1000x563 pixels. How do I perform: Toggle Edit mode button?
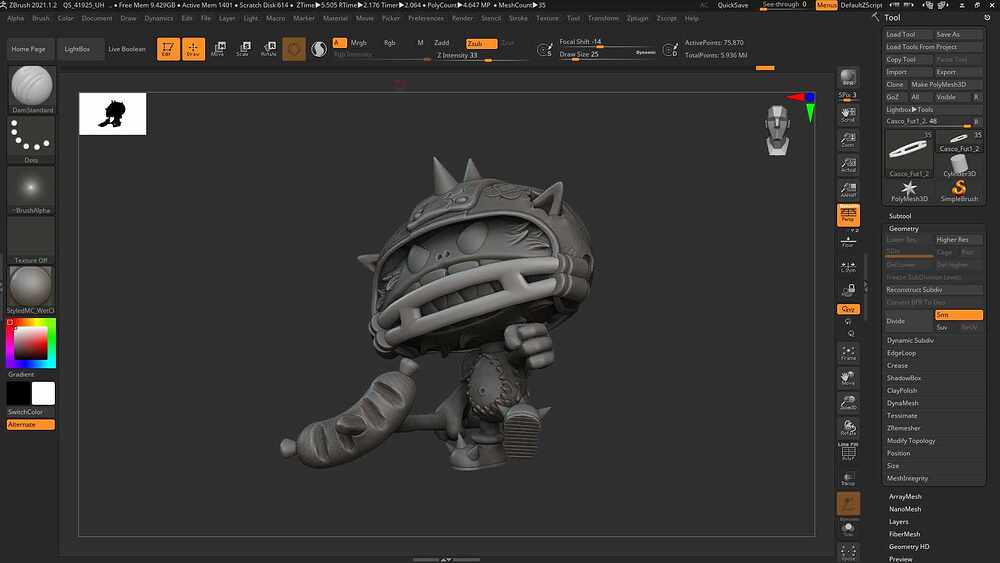pos(168,49)
